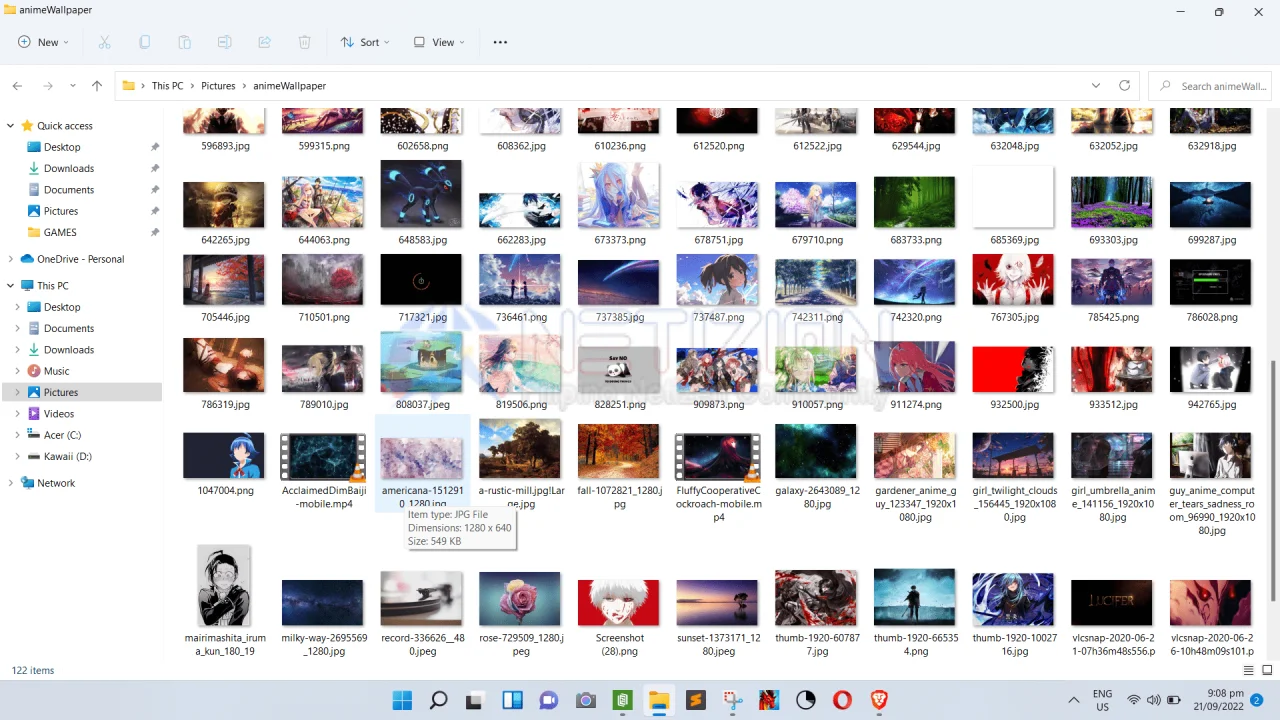1280x720 pixels.
Task: Go up one folder level with Up arrow
Action: coord(97,86)
